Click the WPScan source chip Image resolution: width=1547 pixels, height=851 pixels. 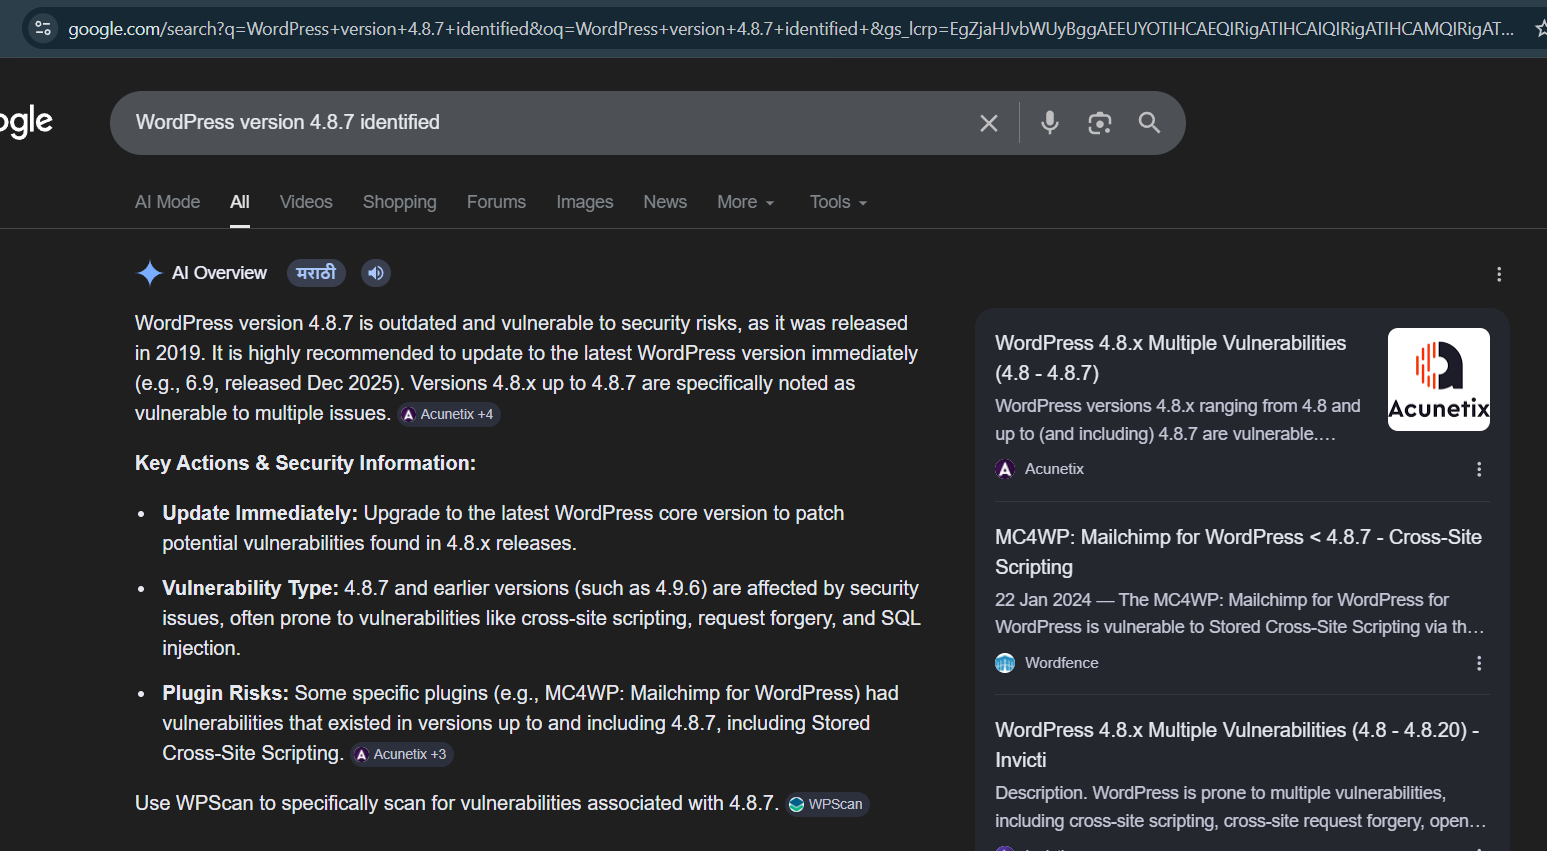tap(827, 803)
